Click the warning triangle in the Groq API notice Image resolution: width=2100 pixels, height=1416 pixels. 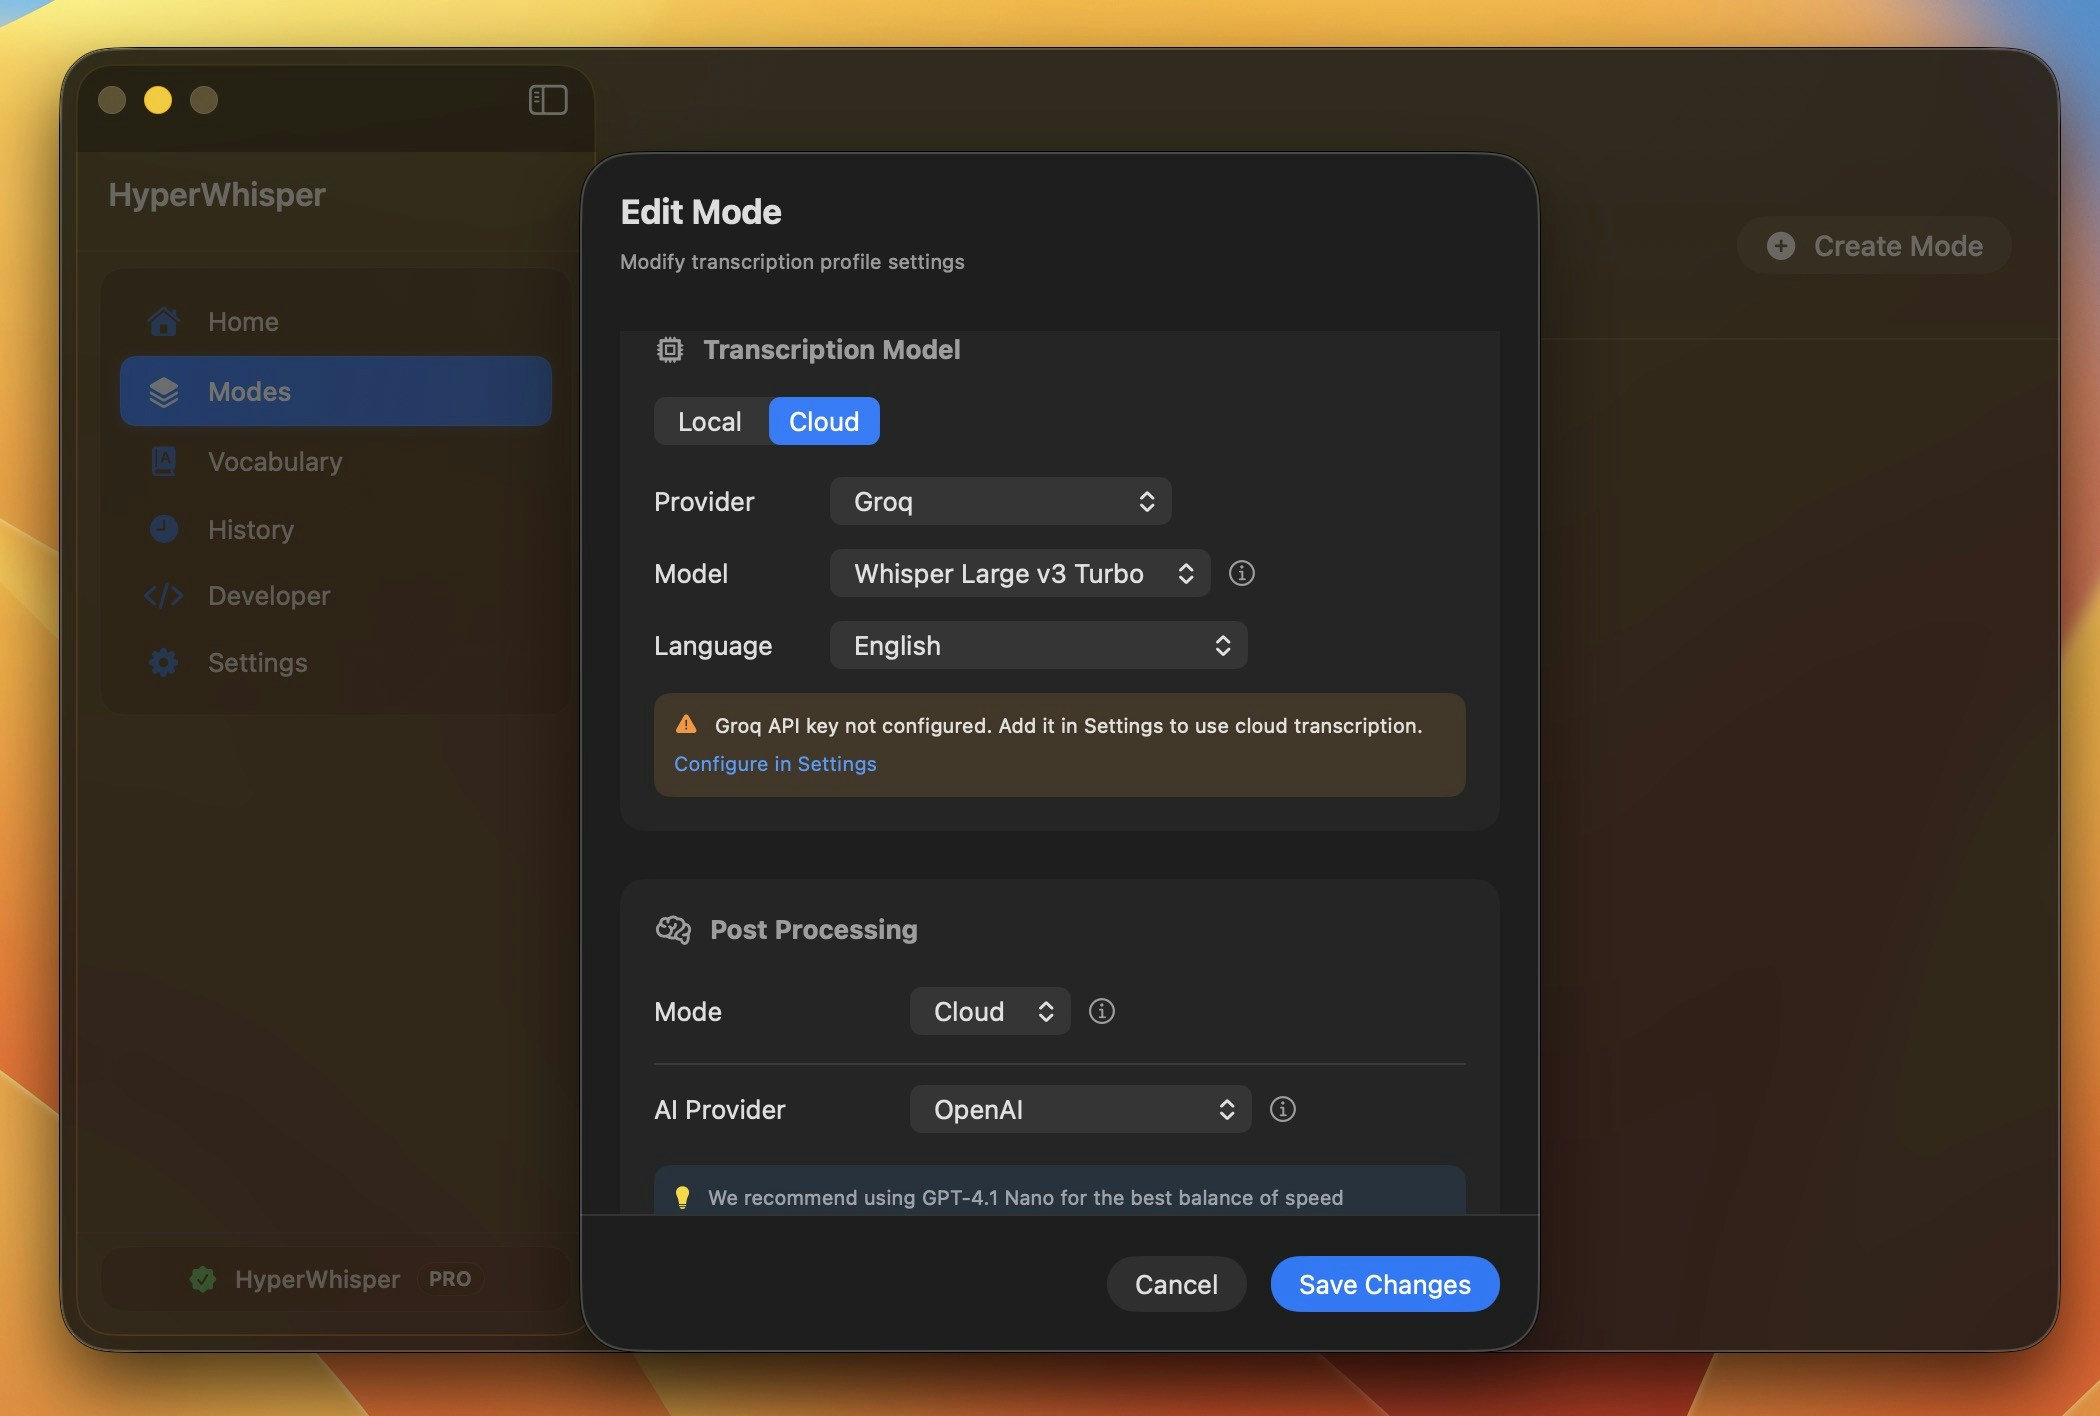[686, 725]
